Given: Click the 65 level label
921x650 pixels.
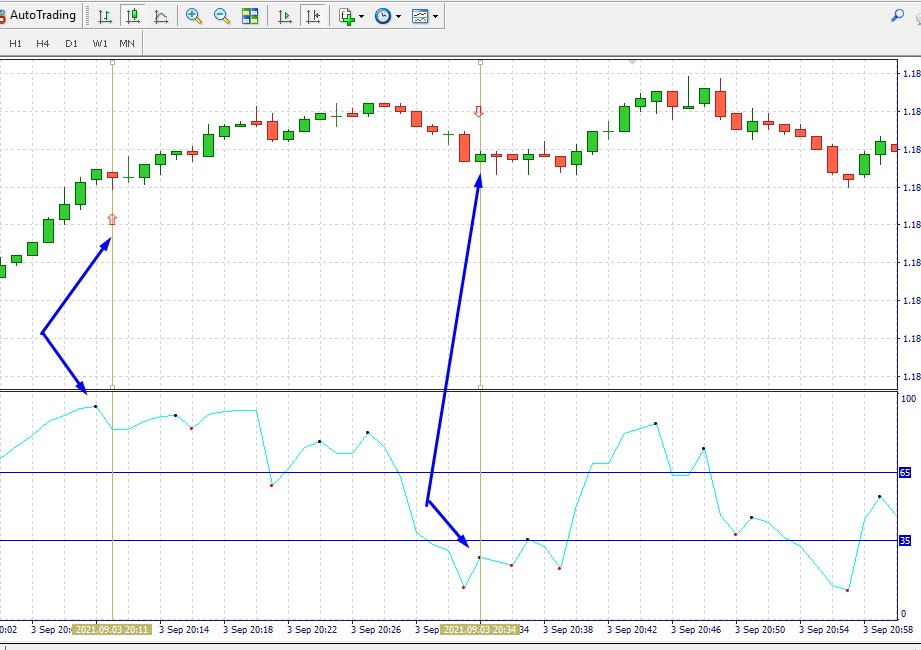Looking at the screenshot, I should [x=905, y=473].
